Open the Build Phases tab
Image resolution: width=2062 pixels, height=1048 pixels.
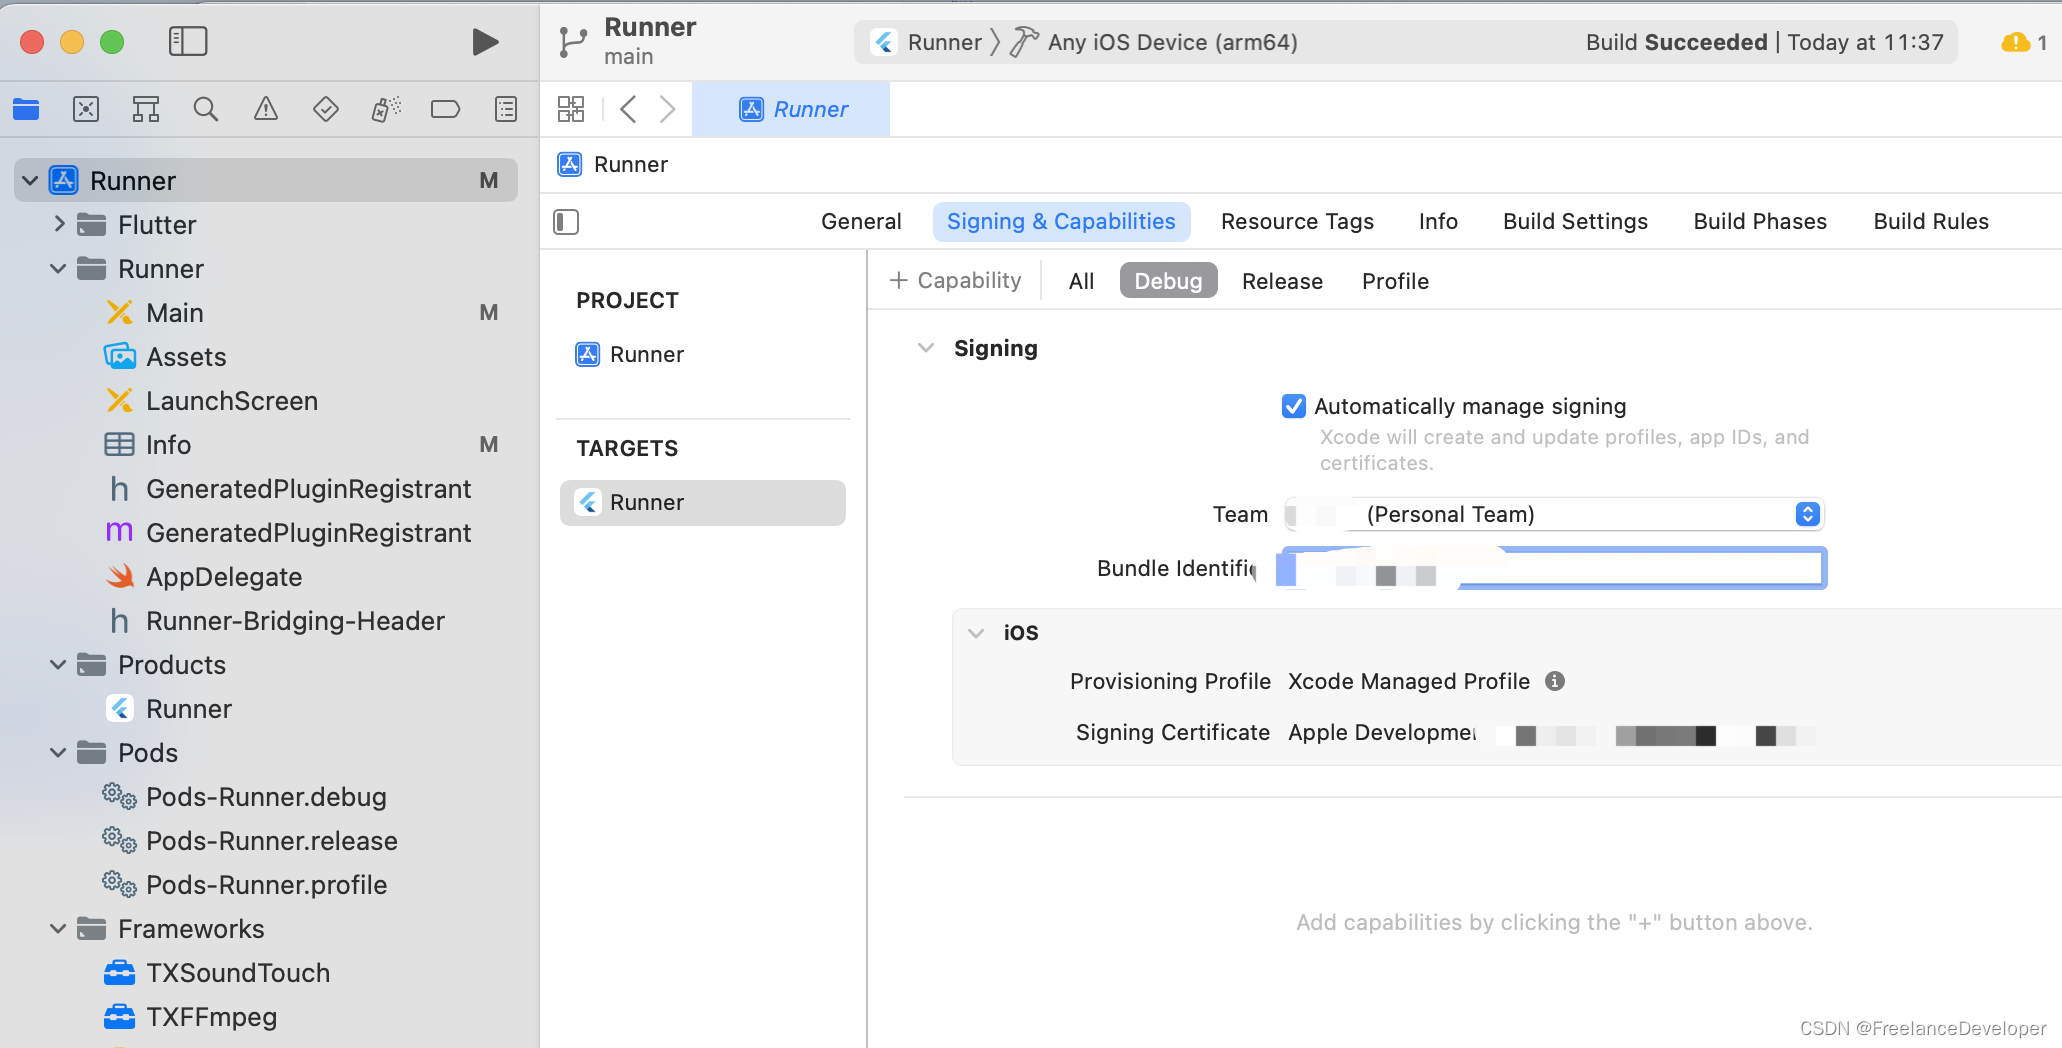[x=1760, y=222]
